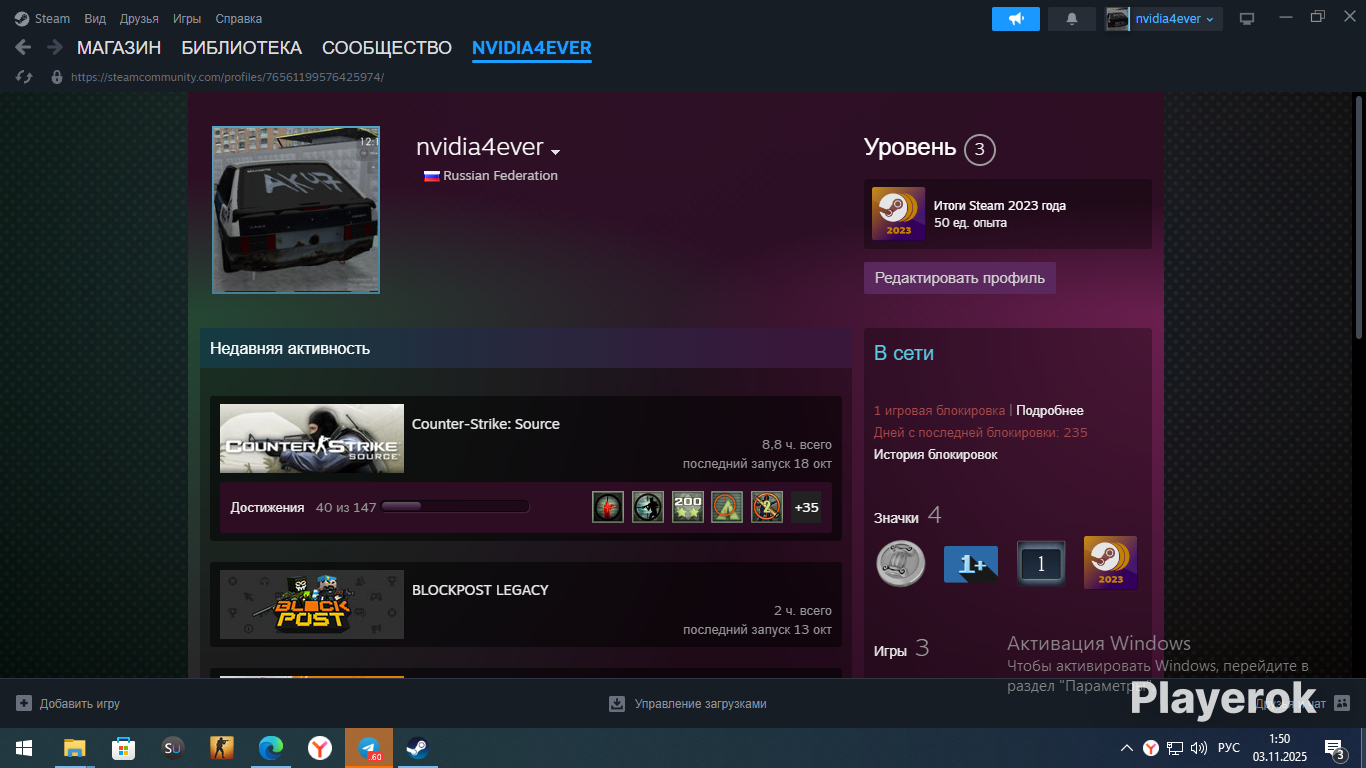This screenshot has height=768, width=1366.
Task: Open File Explorer from the taskbar
Action: (x=75, y=748)
